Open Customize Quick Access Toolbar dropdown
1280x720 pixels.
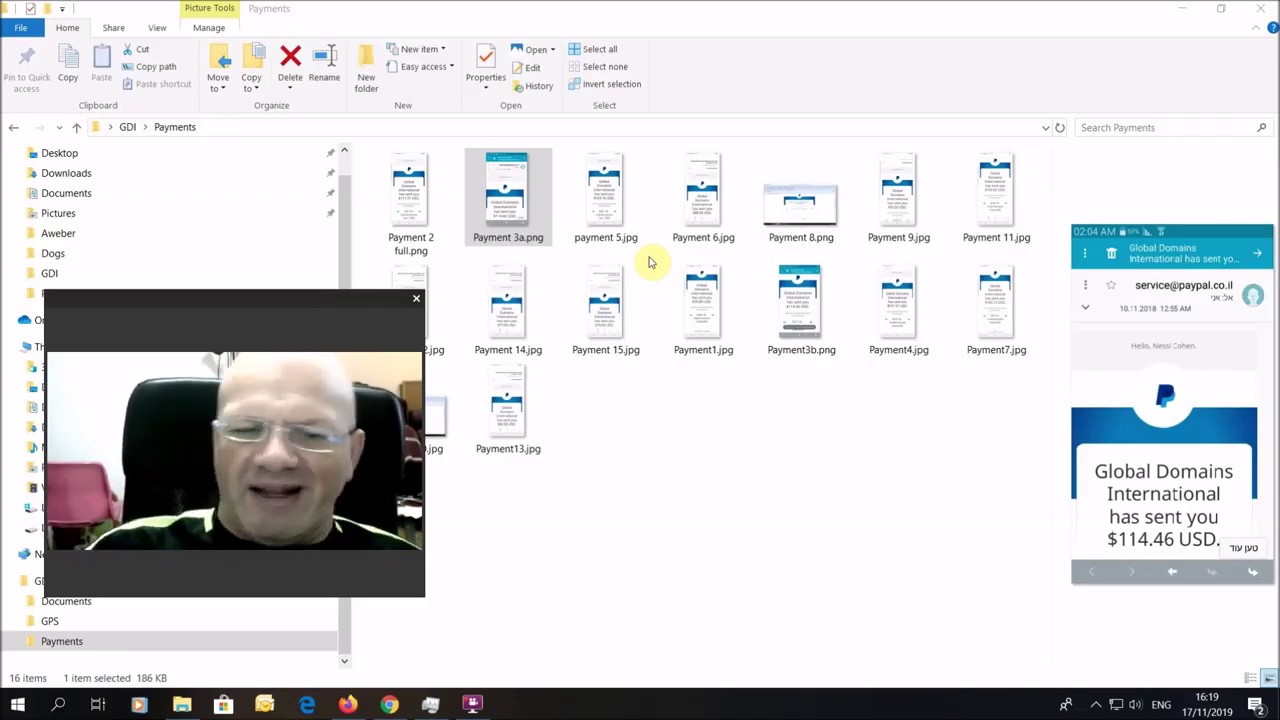click(62, 9)
